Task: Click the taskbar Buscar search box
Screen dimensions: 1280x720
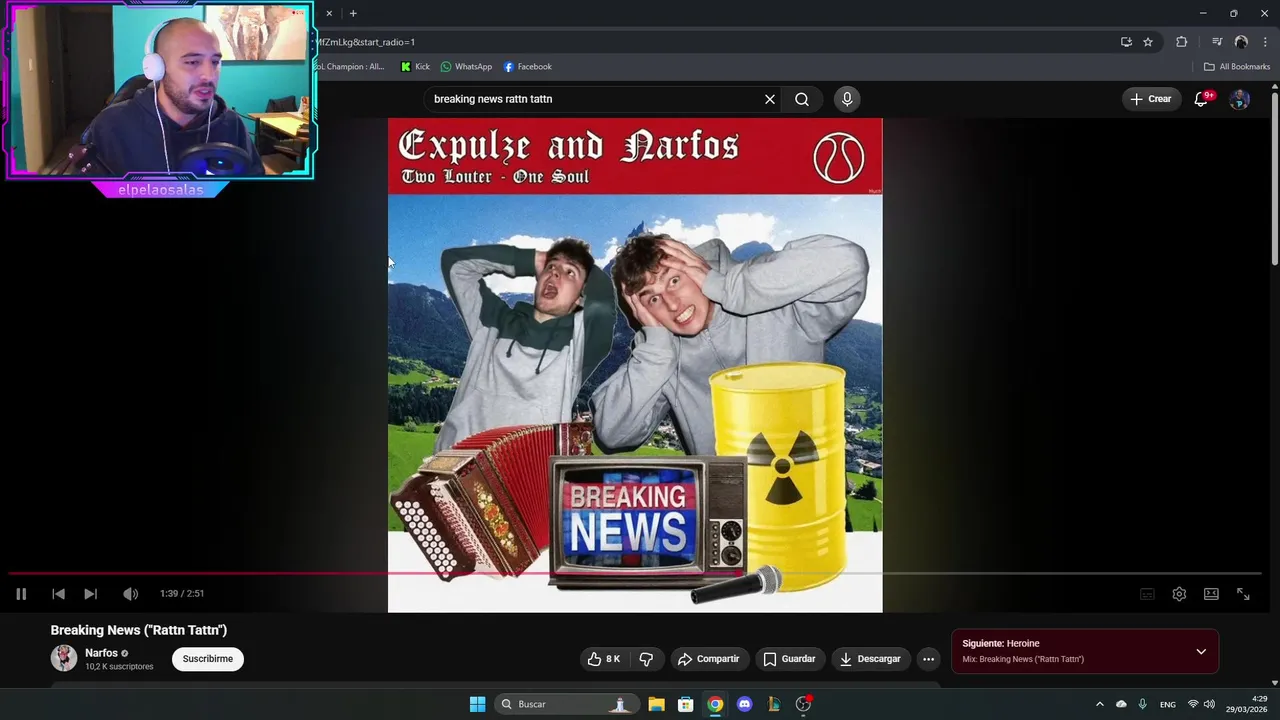Action: 565,704
